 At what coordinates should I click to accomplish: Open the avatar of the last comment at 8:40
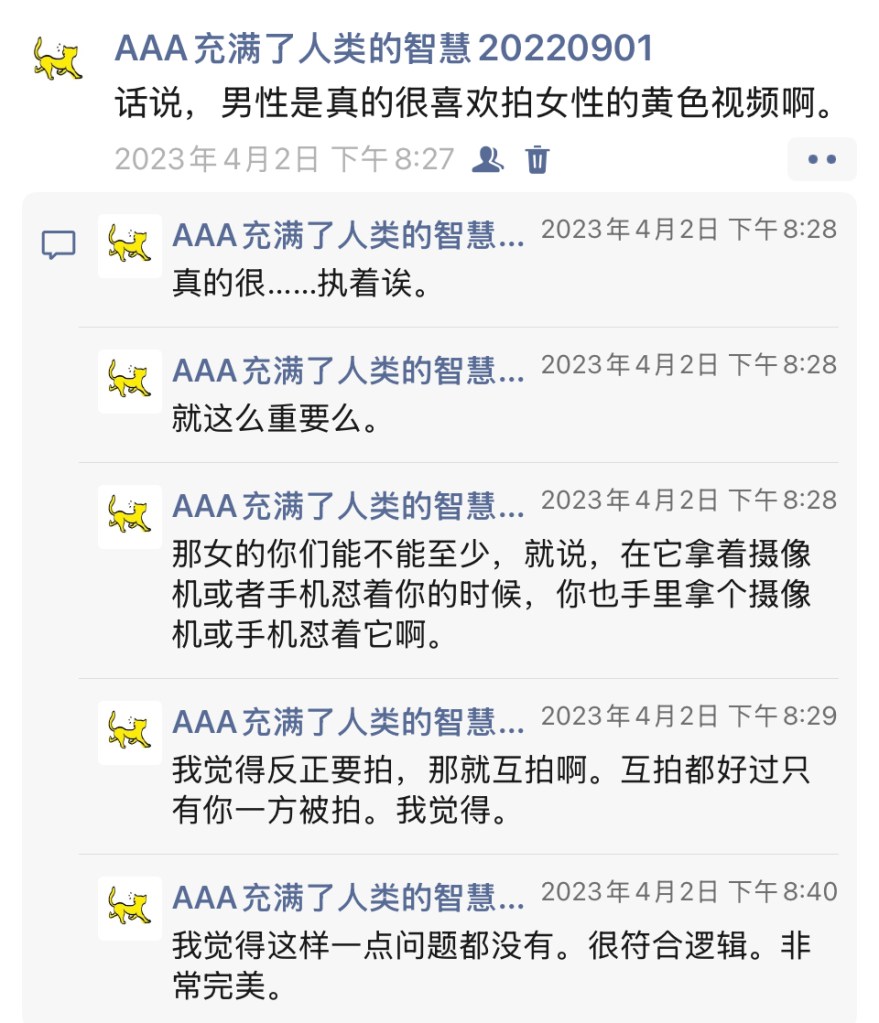coord(130,908)
